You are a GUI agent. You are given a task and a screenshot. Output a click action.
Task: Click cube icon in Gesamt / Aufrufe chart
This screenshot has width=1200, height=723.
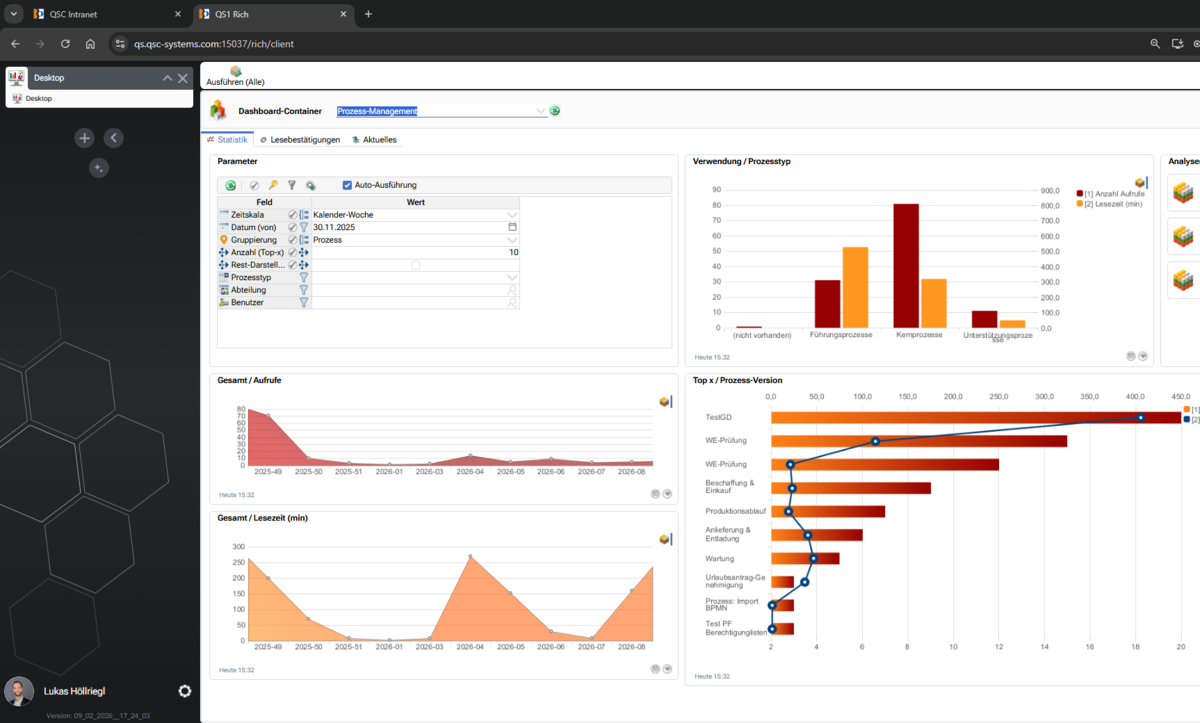(x=665, y=401)
